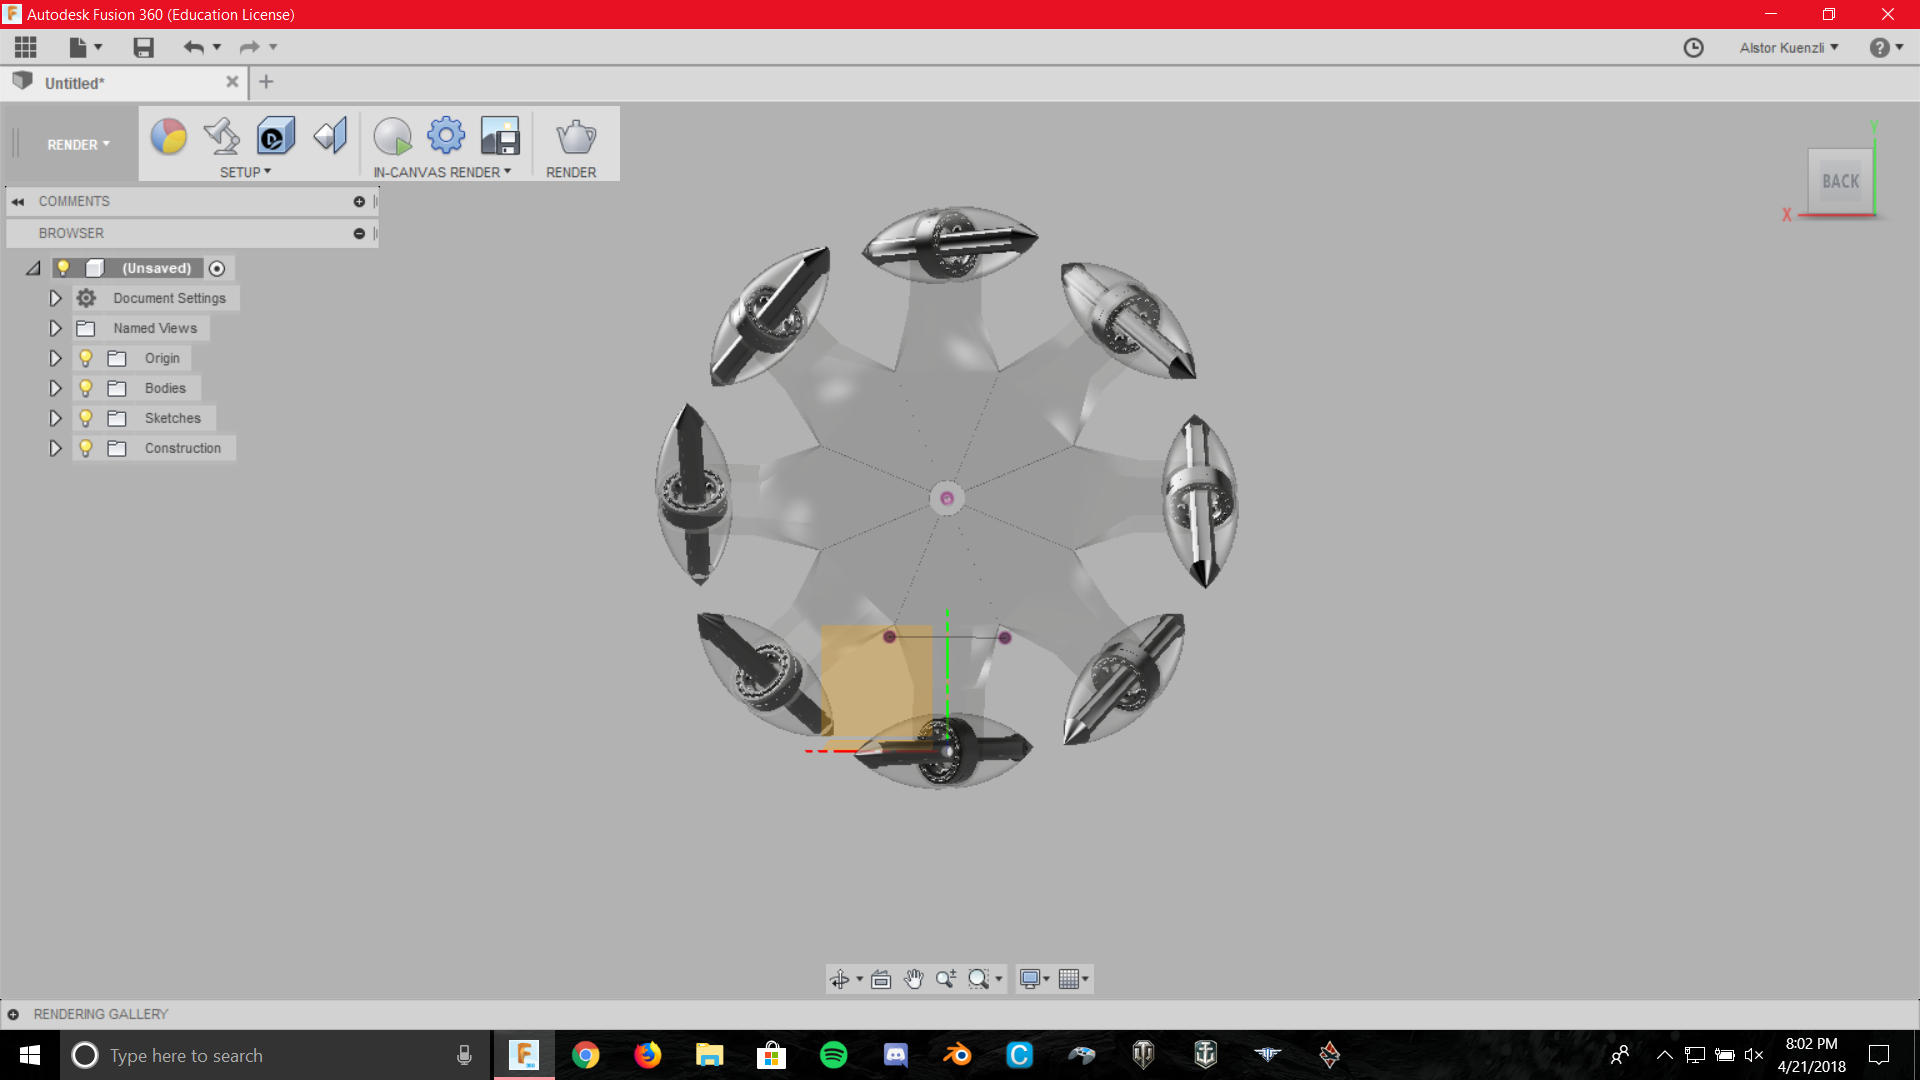This screenshot has width=1920, height=1080.
Task: Click the Render teapot icon
Action: point(576,137)
